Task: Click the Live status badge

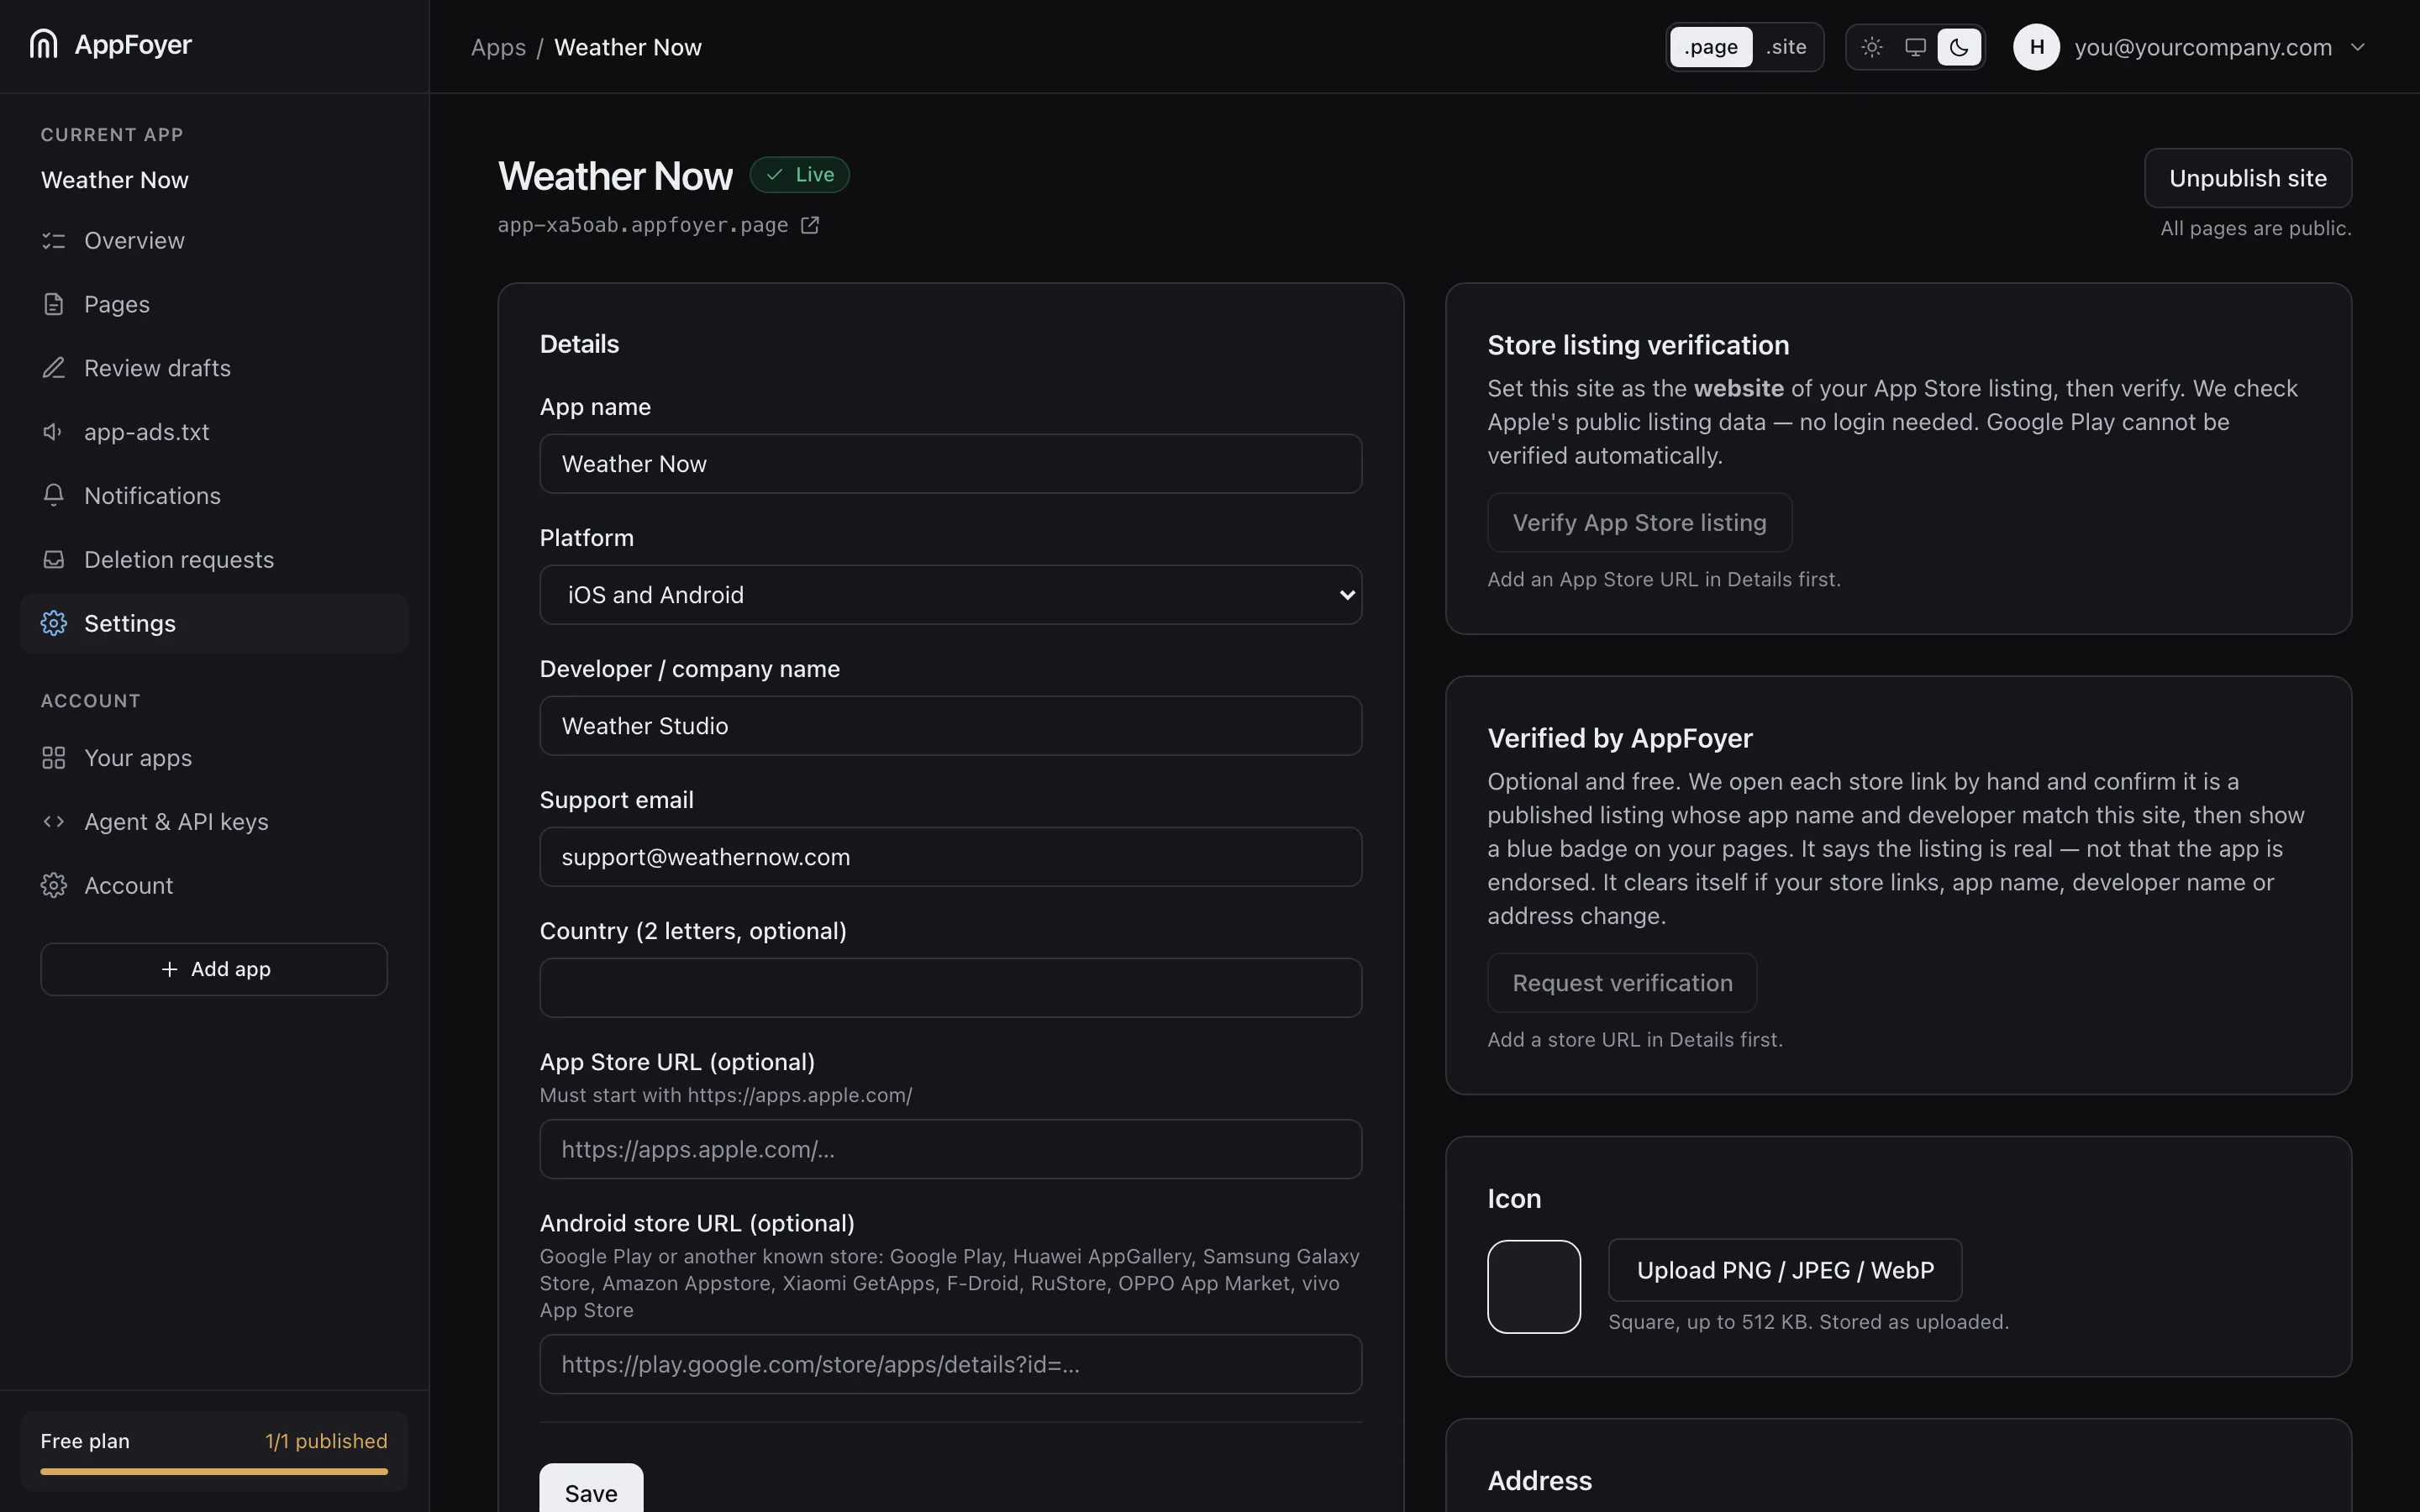Action: [800, 175]
